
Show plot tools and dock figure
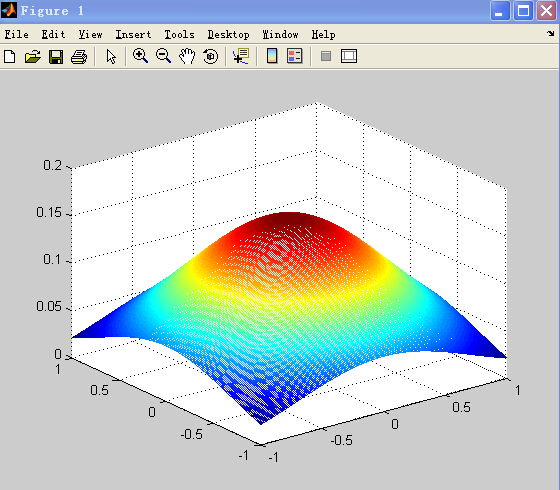[x=349, y=56]
